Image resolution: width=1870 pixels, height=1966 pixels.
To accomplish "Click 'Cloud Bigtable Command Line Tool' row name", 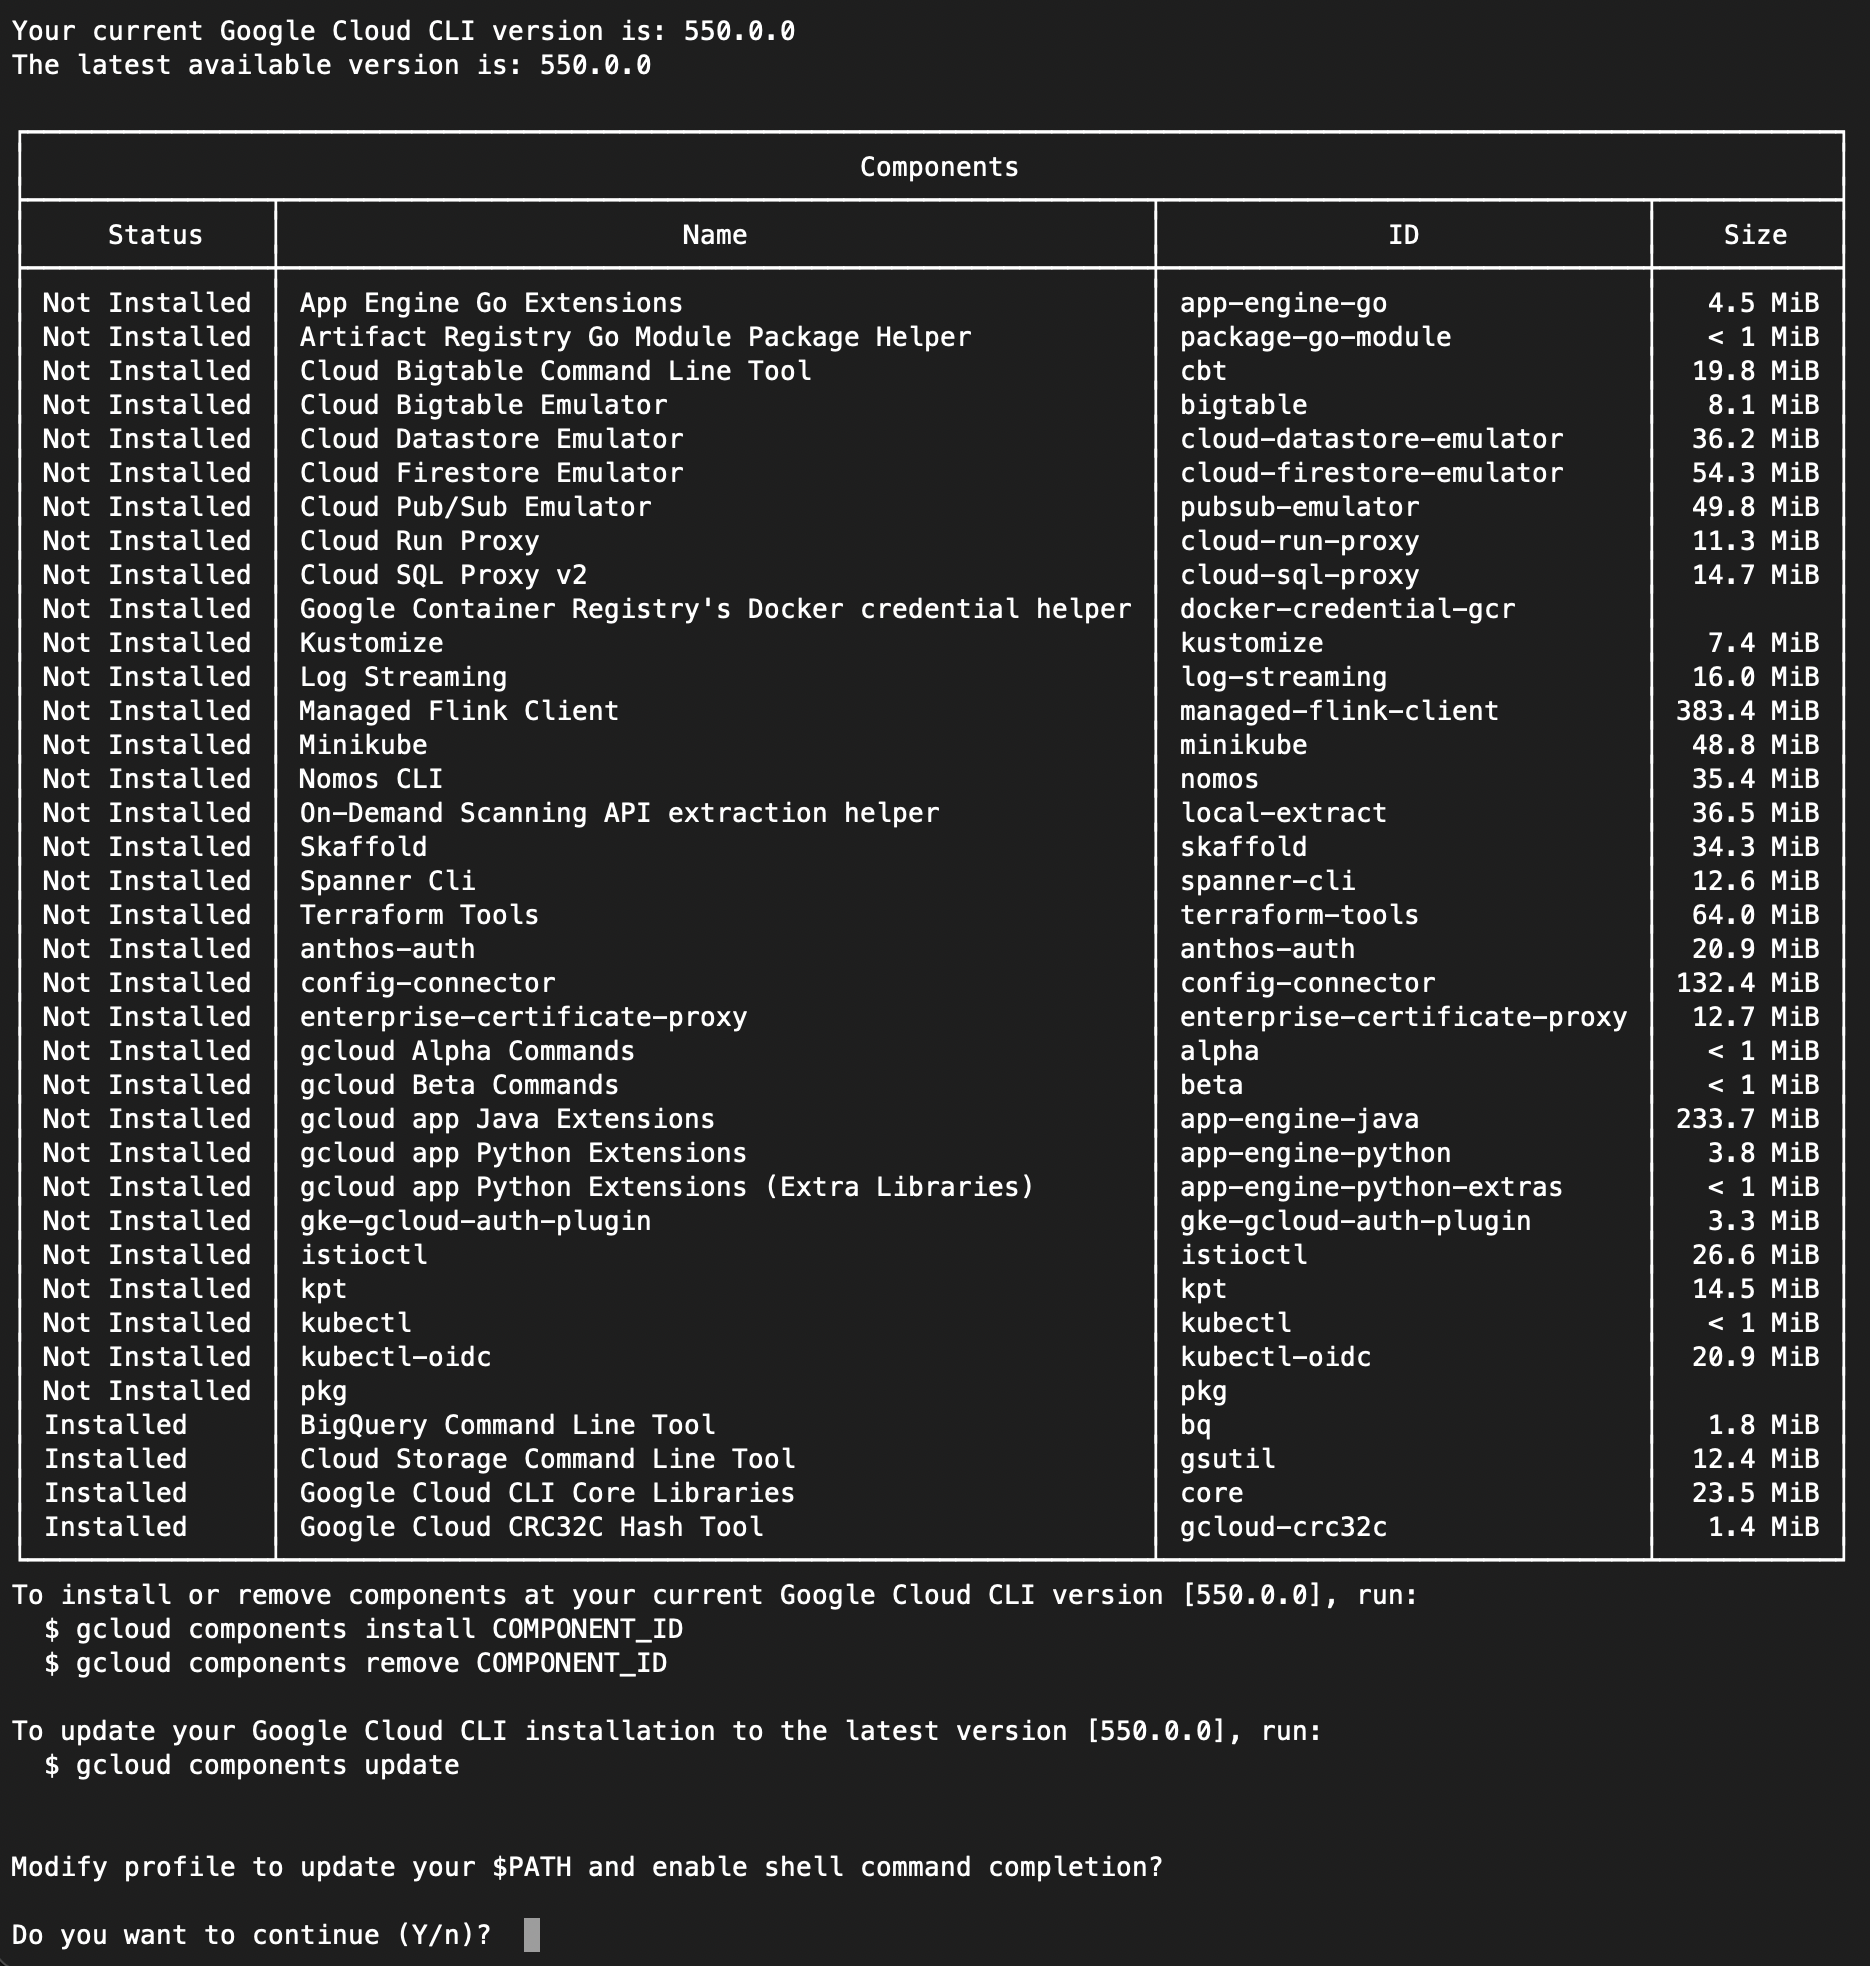I will (555, 371).
